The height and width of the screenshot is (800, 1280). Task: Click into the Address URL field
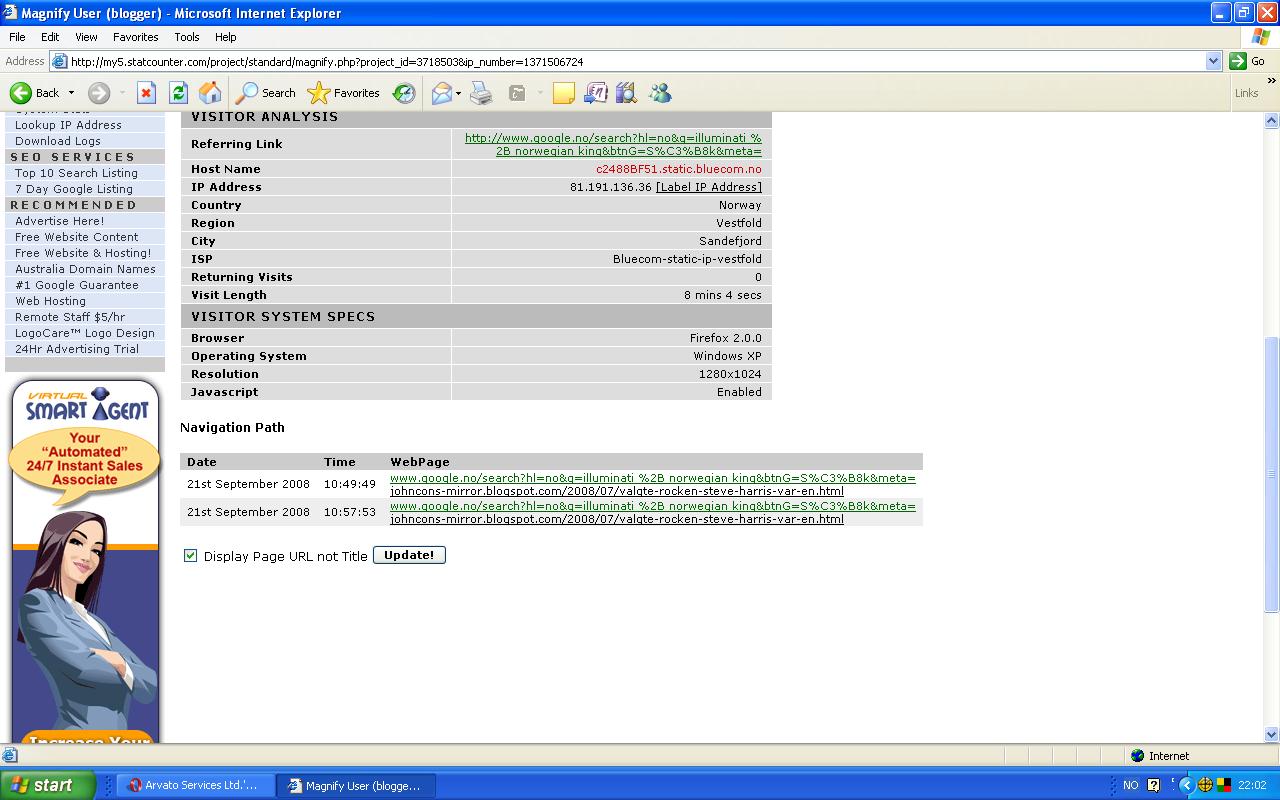(636, 61)
